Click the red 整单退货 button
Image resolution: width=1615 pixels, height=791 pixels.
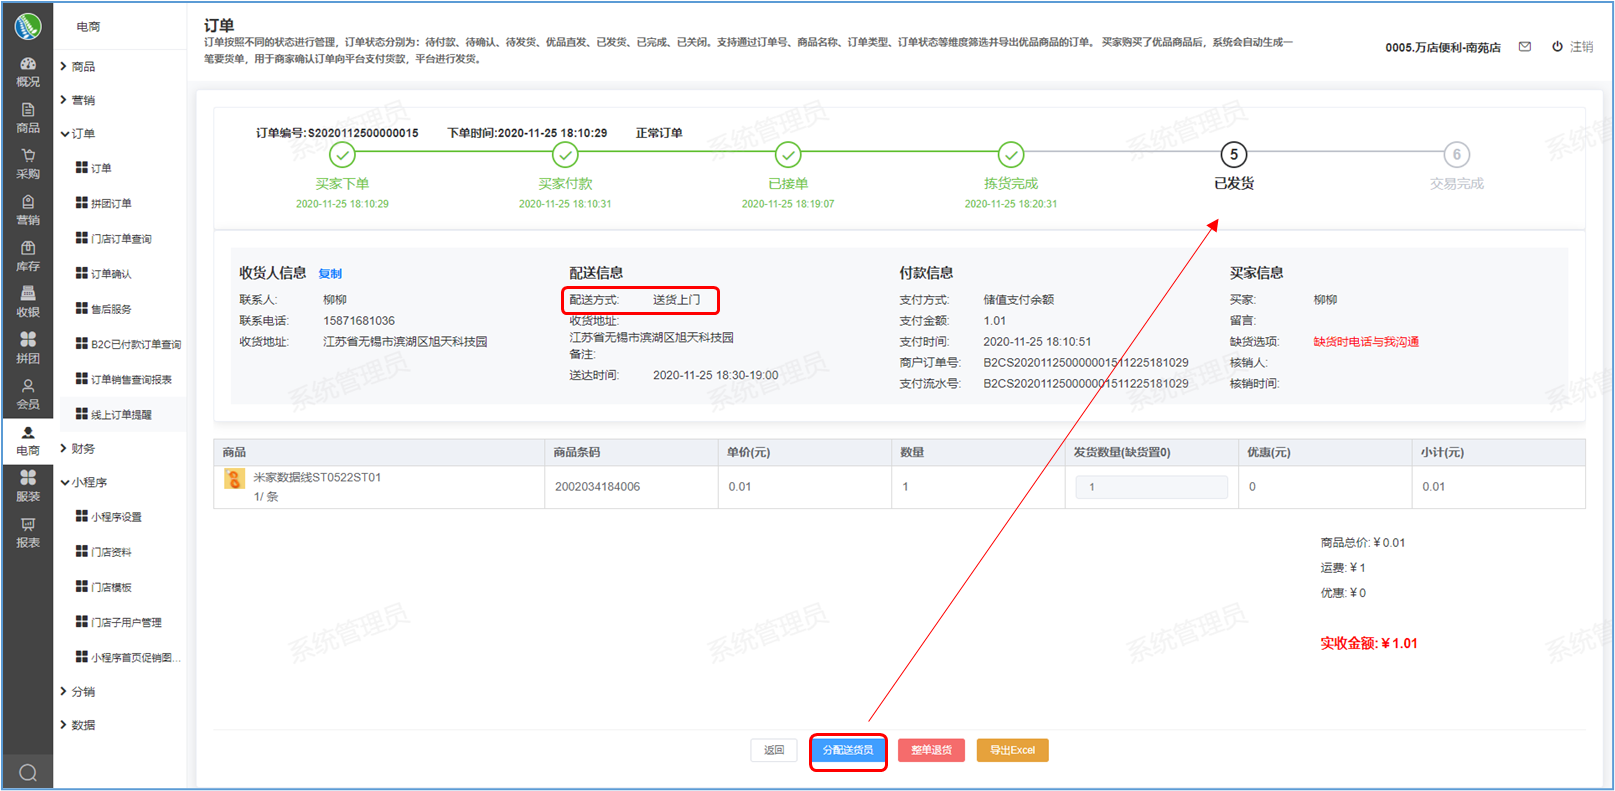pyautogui.click(x=931, y=750)
